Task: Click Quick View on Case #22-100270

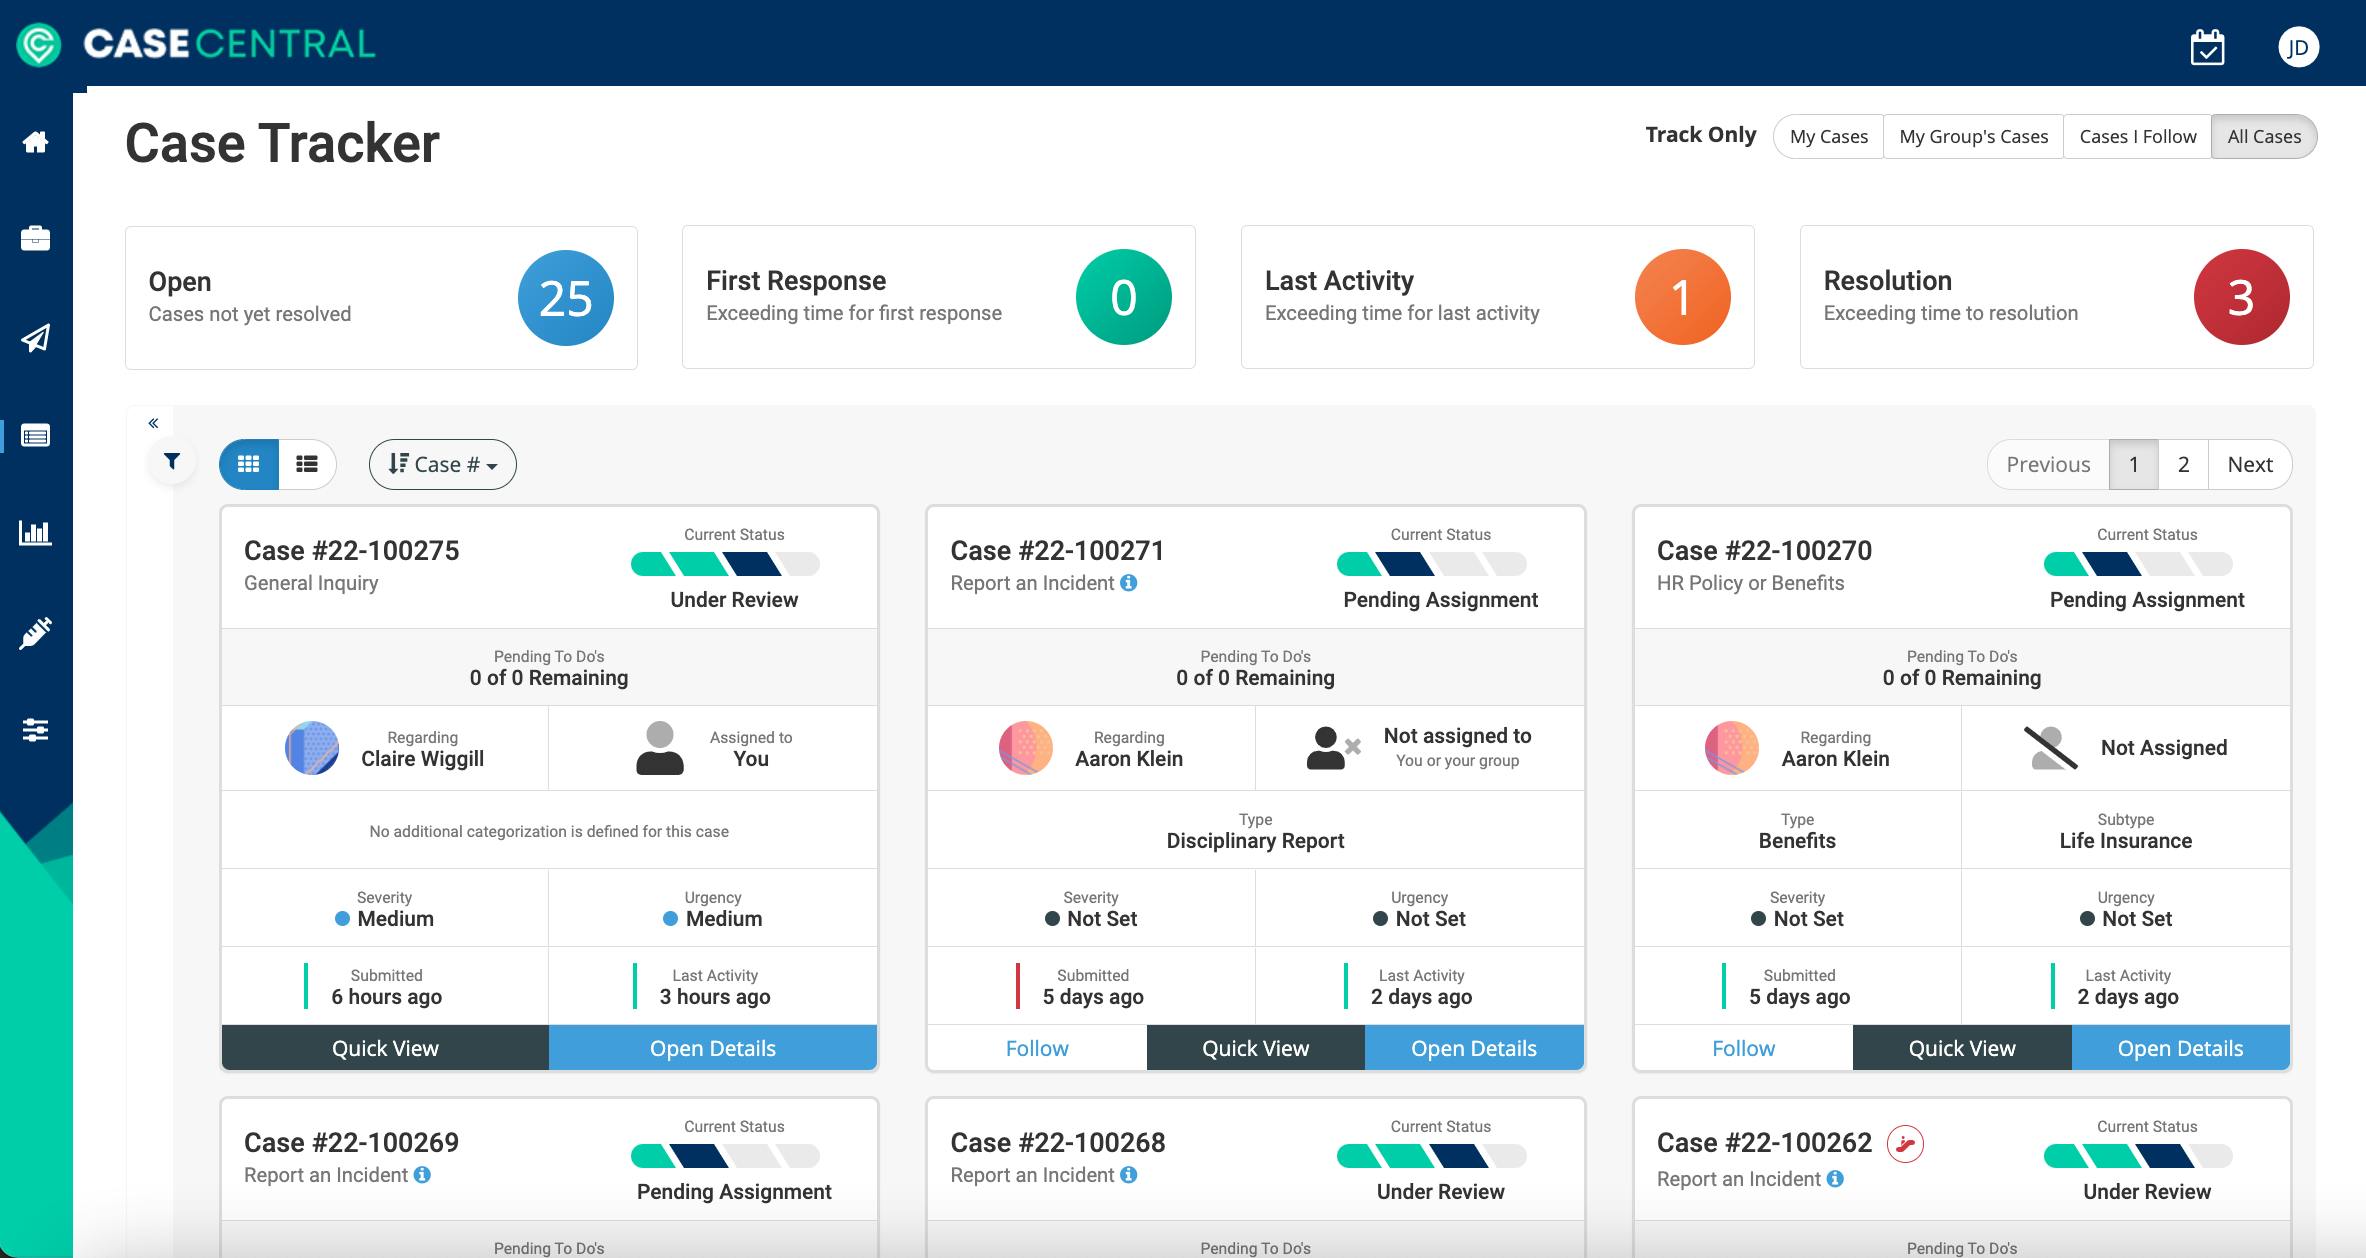Action: point(1962,1047)
